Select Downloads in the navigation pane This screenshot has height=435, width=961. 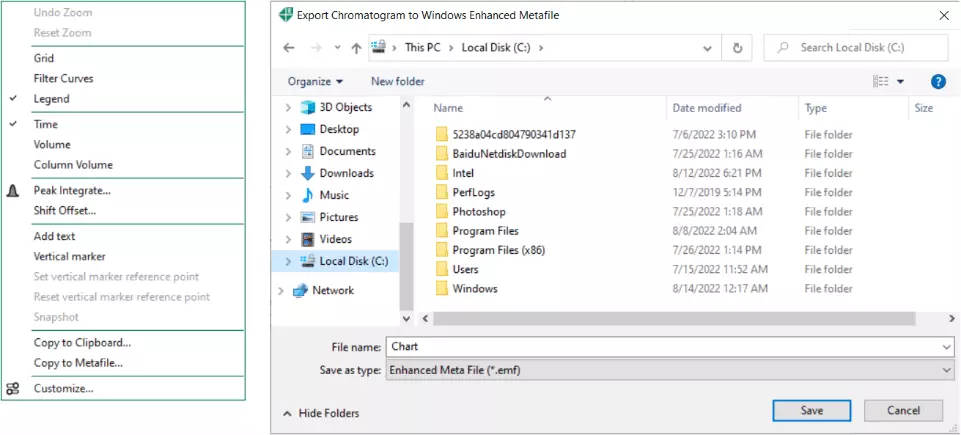pyautogui.click(x=346, y=173)
